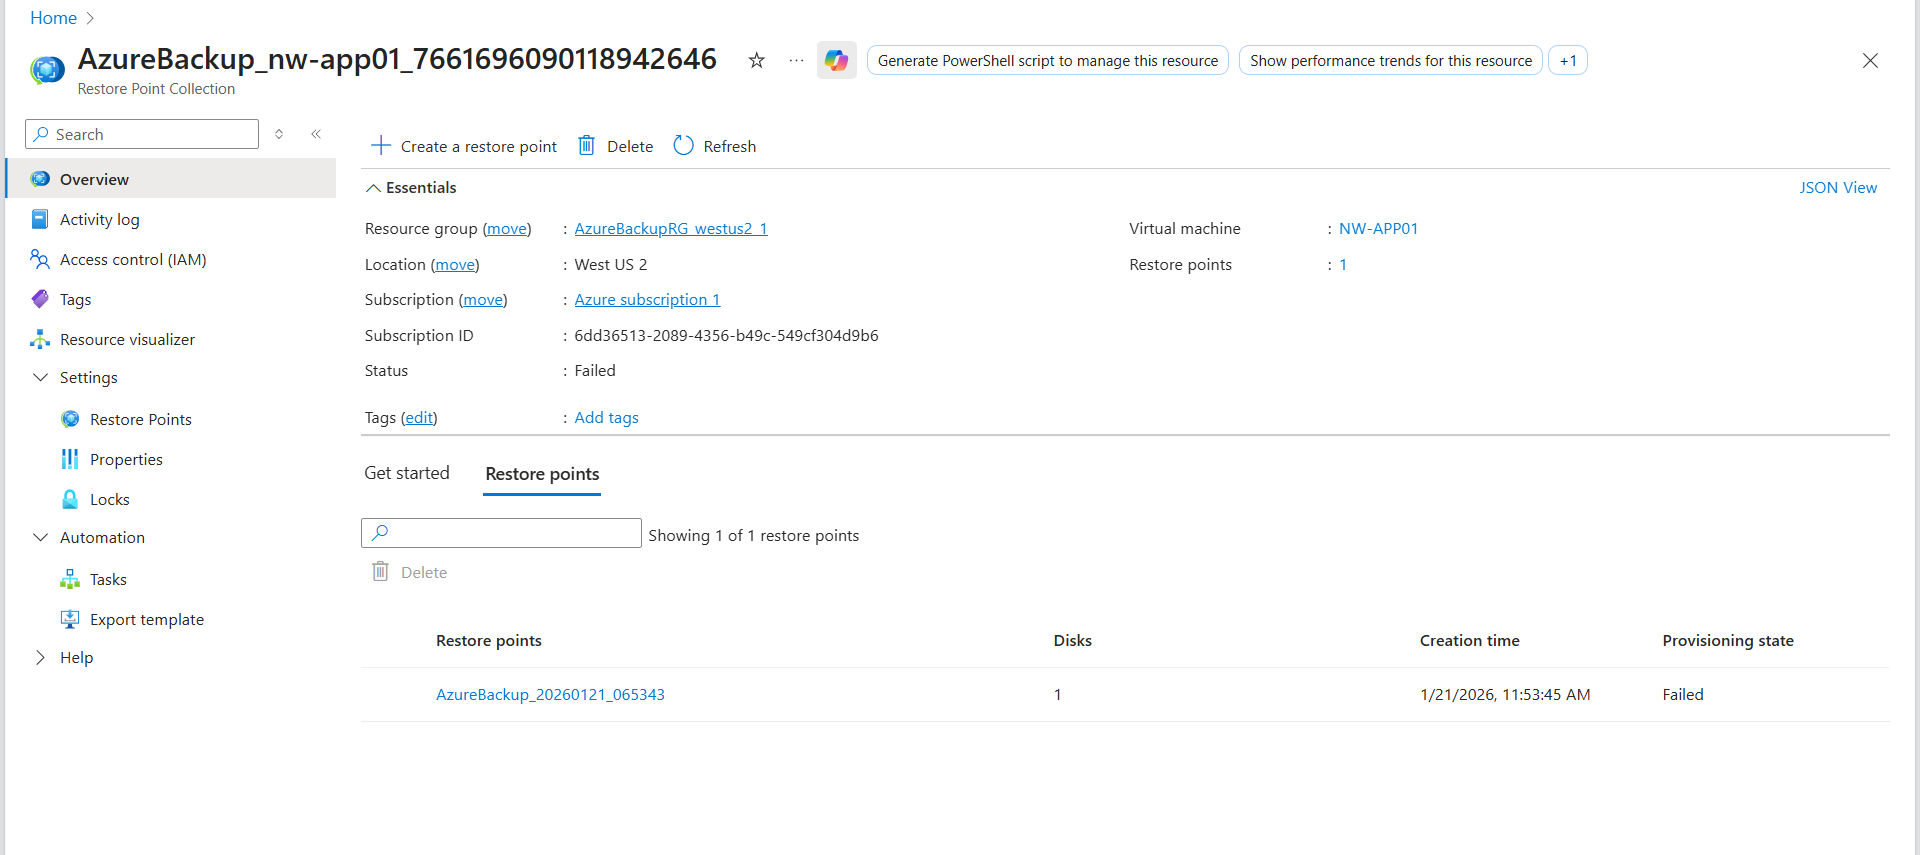This screenshot has width=1920, height=855.
Task: Select Overview in the sidebar
Action: pyautogui.click(x=171, y=179)
